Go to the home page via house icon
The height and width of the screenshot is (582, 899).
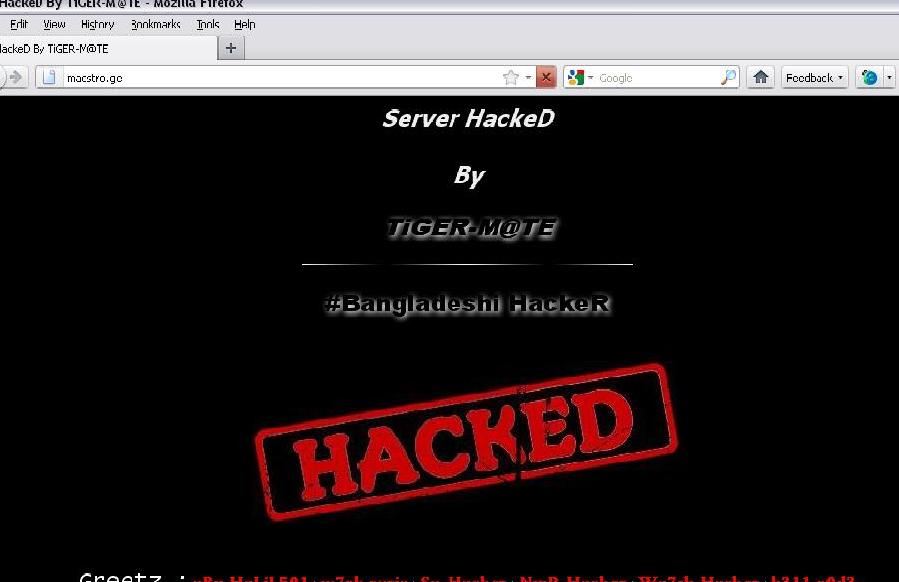[761, 77]
